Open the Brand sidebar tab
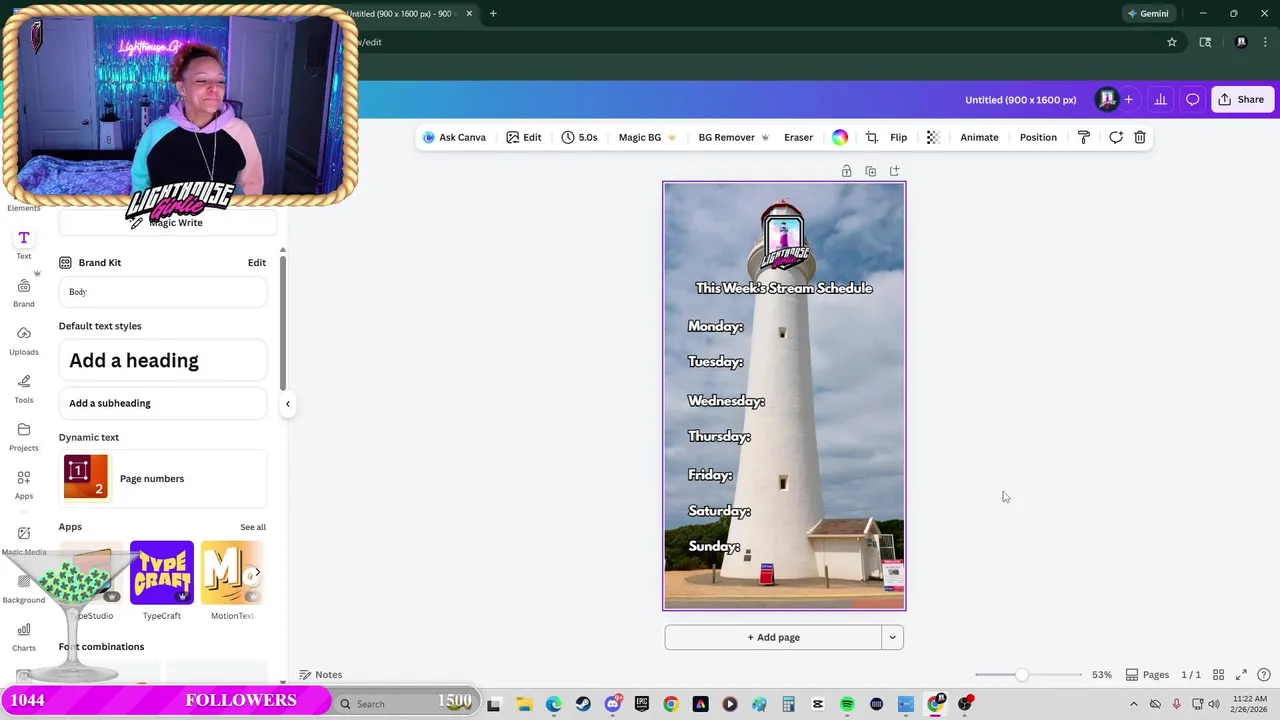The image size is (1280, 720). (24, 293)
